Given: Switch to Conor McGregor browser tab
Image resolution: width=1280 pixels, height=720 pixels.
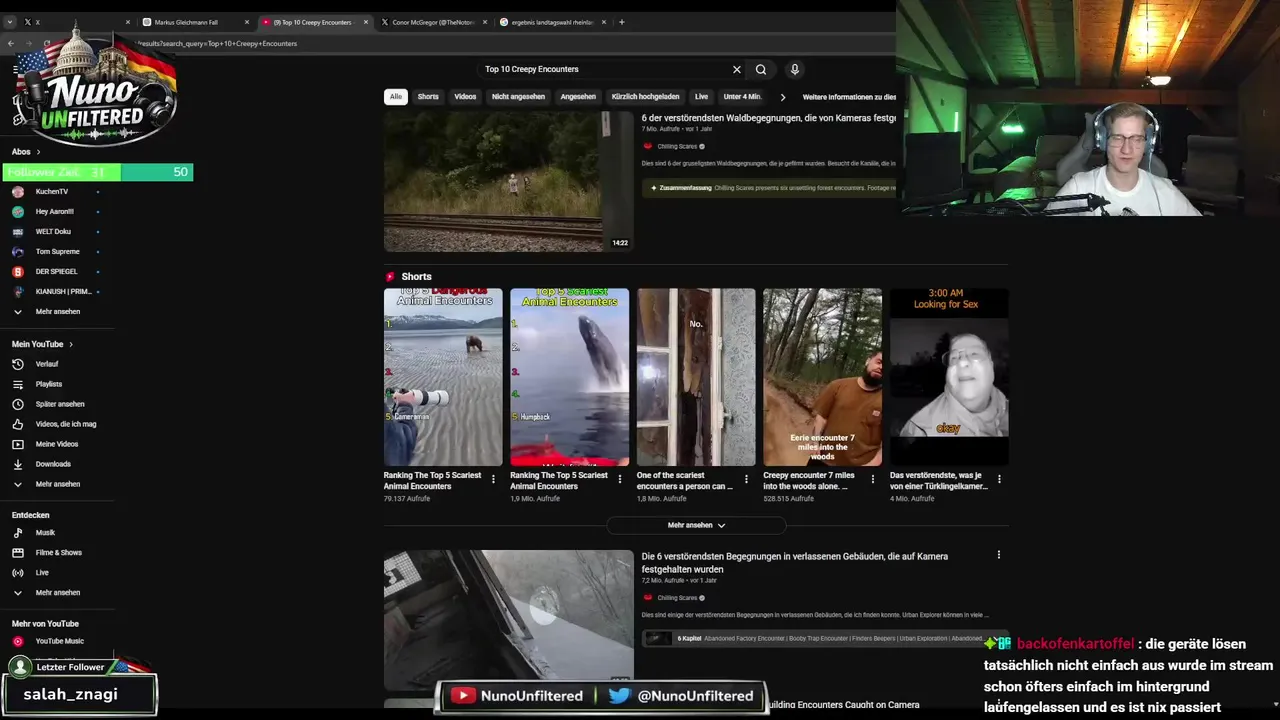Looking at the screenshot, I should coord(434,22).
